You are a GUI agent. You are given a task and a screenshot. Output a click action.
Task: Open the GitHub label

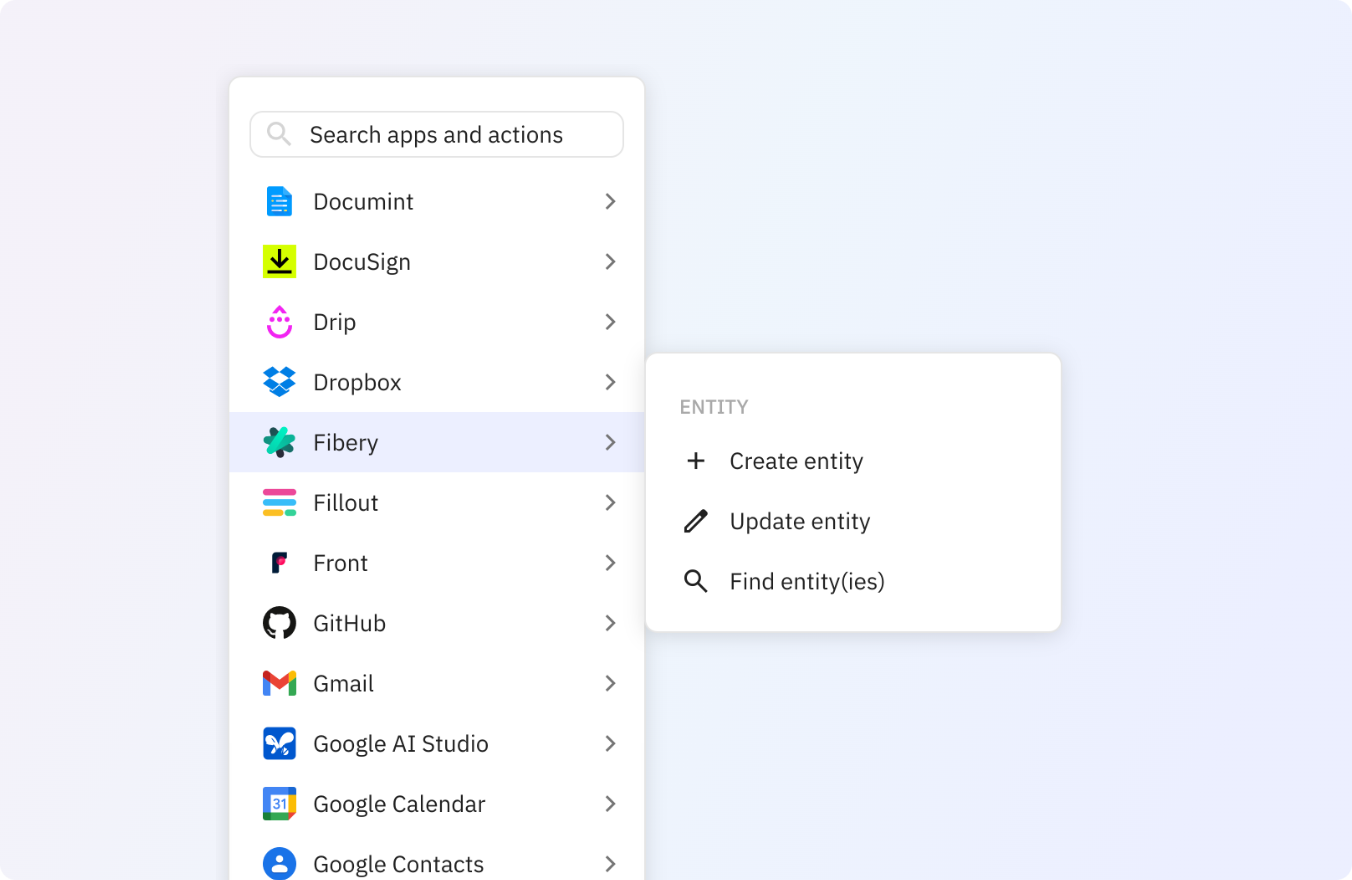point(349,623)
